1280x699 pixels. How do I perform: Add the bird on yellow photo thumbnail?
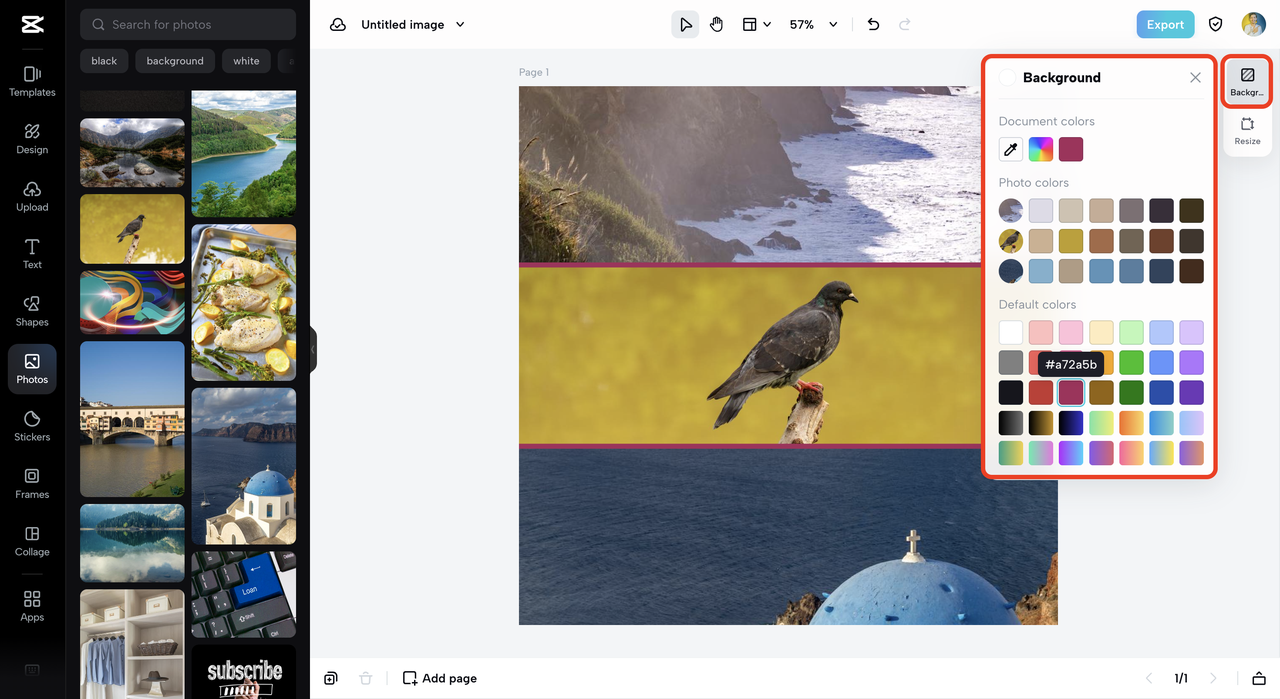click(x=132, y=229)
